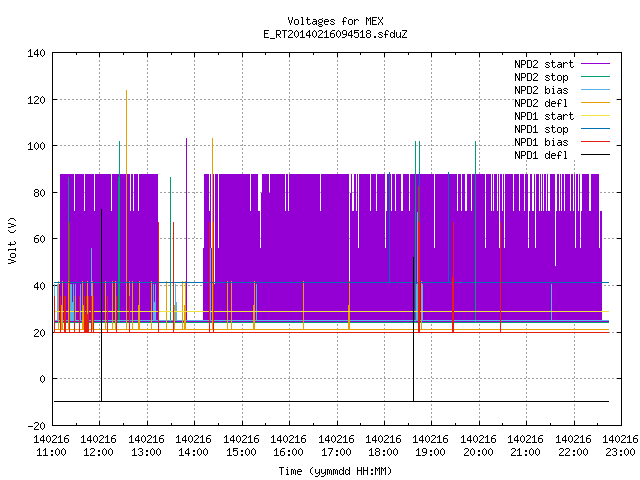Click the black NPD1 defl spike before 19:00
The width and height of the screenshot is (640, 480).
[x=413, y=329]
